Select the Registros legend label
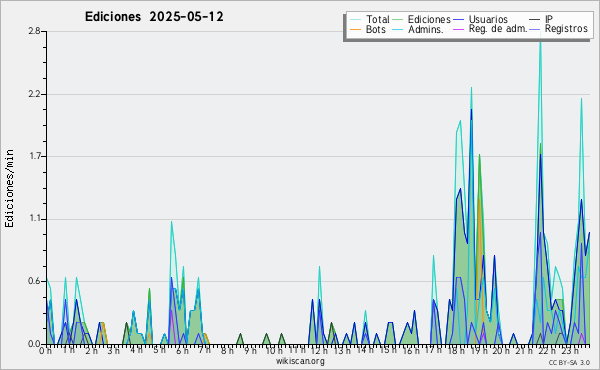The width and height of the screenshot is (600, 370). 566,29
